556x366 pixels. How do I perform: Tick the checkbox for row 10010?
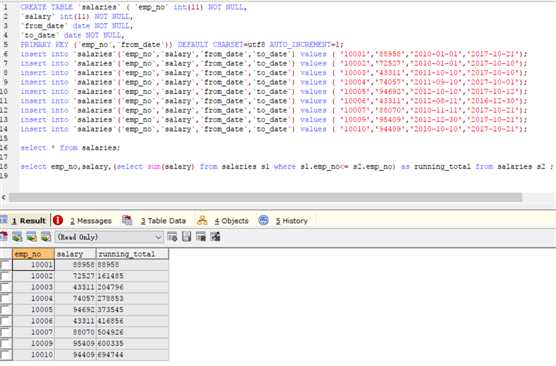coord(5,355)
